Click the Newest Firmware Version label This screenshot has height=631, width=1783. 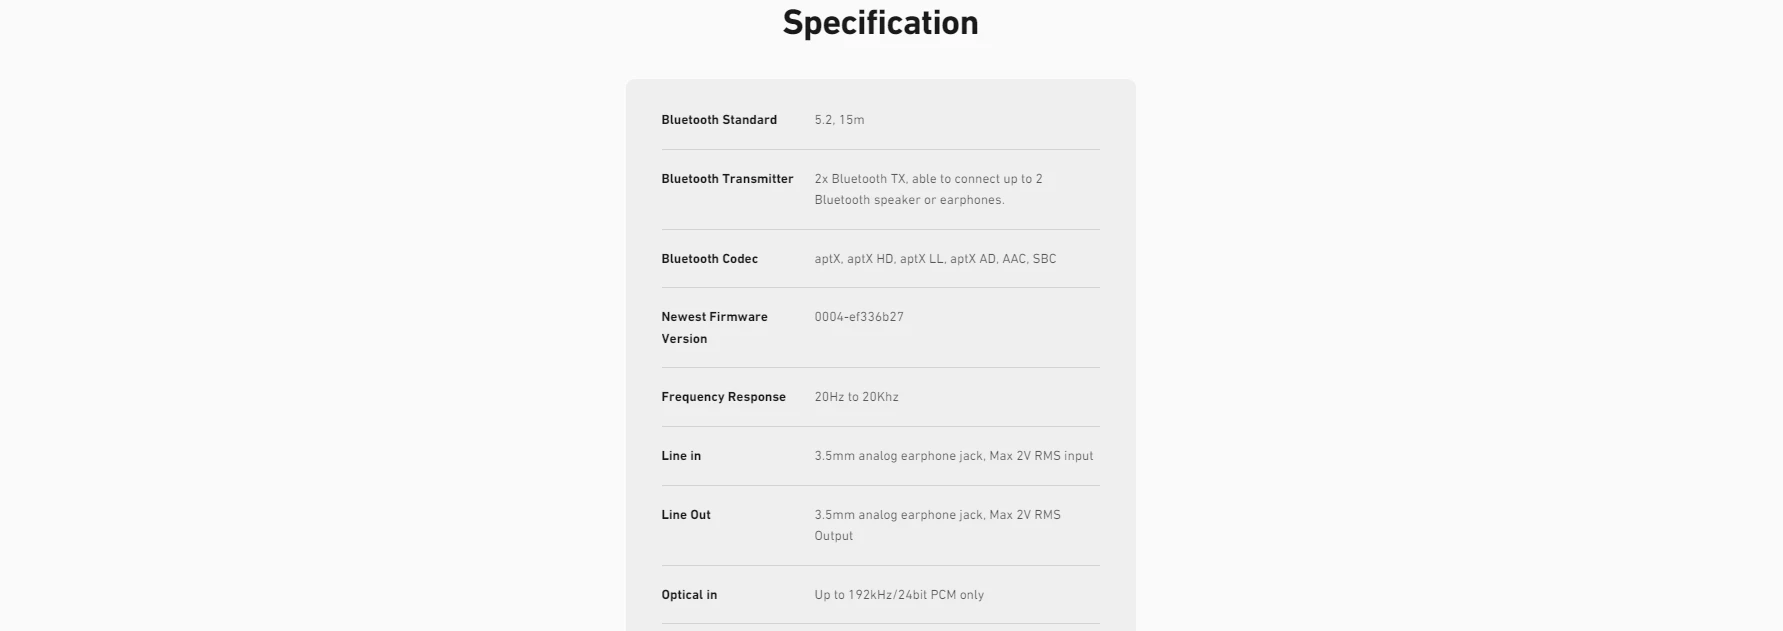coord(714,327)
